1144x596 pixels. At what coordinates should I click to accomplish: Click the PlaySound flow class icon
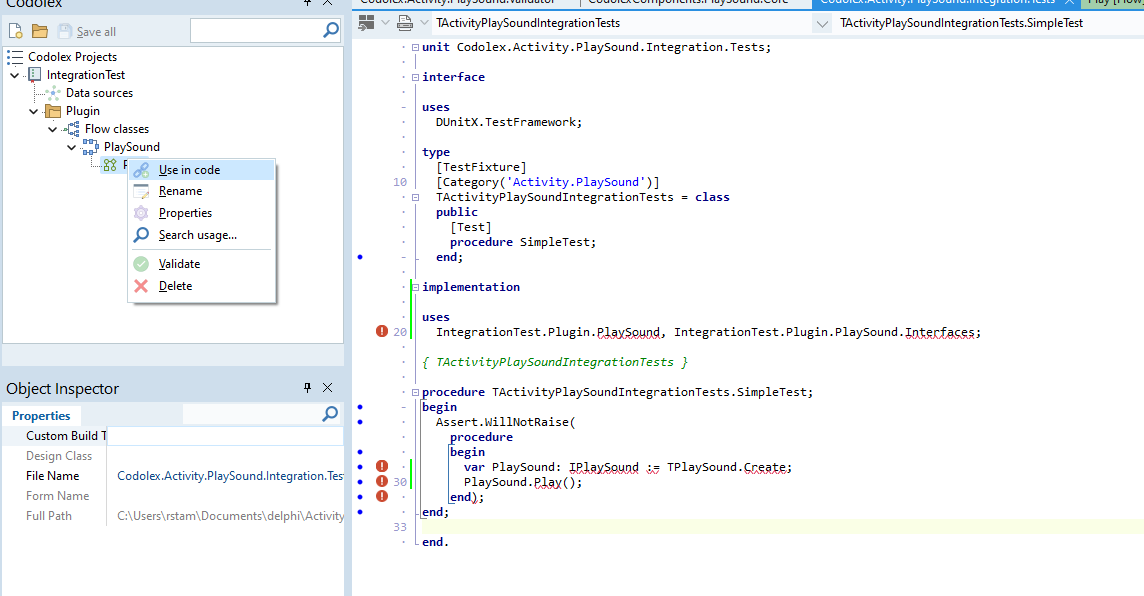90,147
